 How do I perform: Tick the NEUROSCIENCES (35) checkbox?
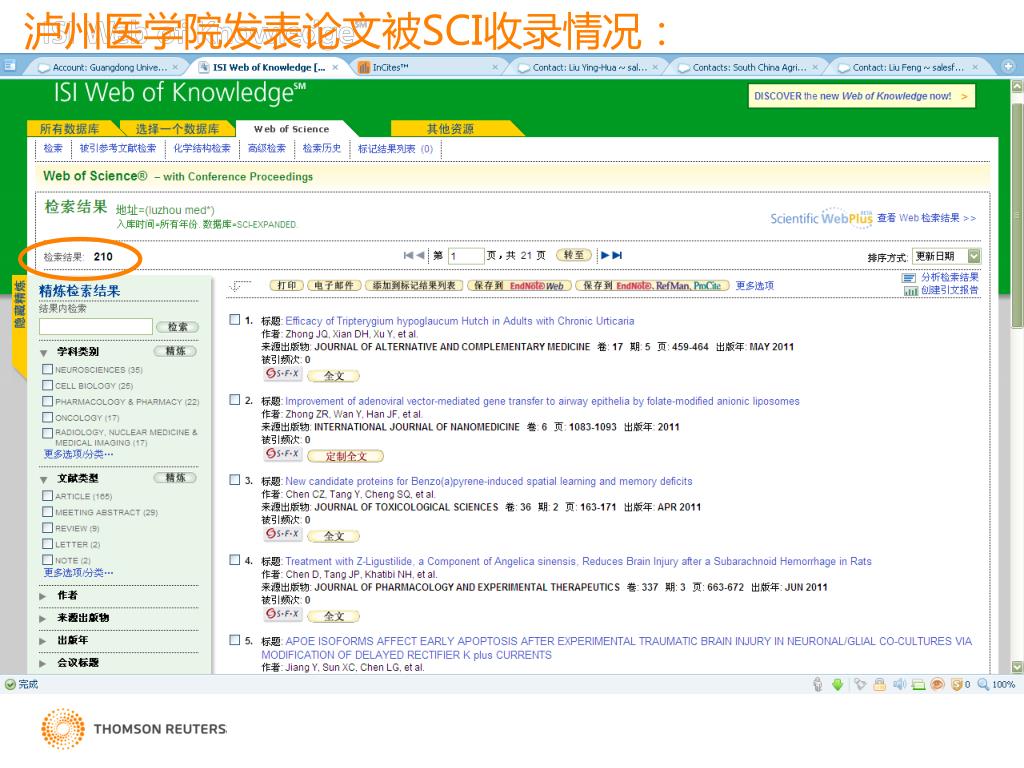(48, 370)
